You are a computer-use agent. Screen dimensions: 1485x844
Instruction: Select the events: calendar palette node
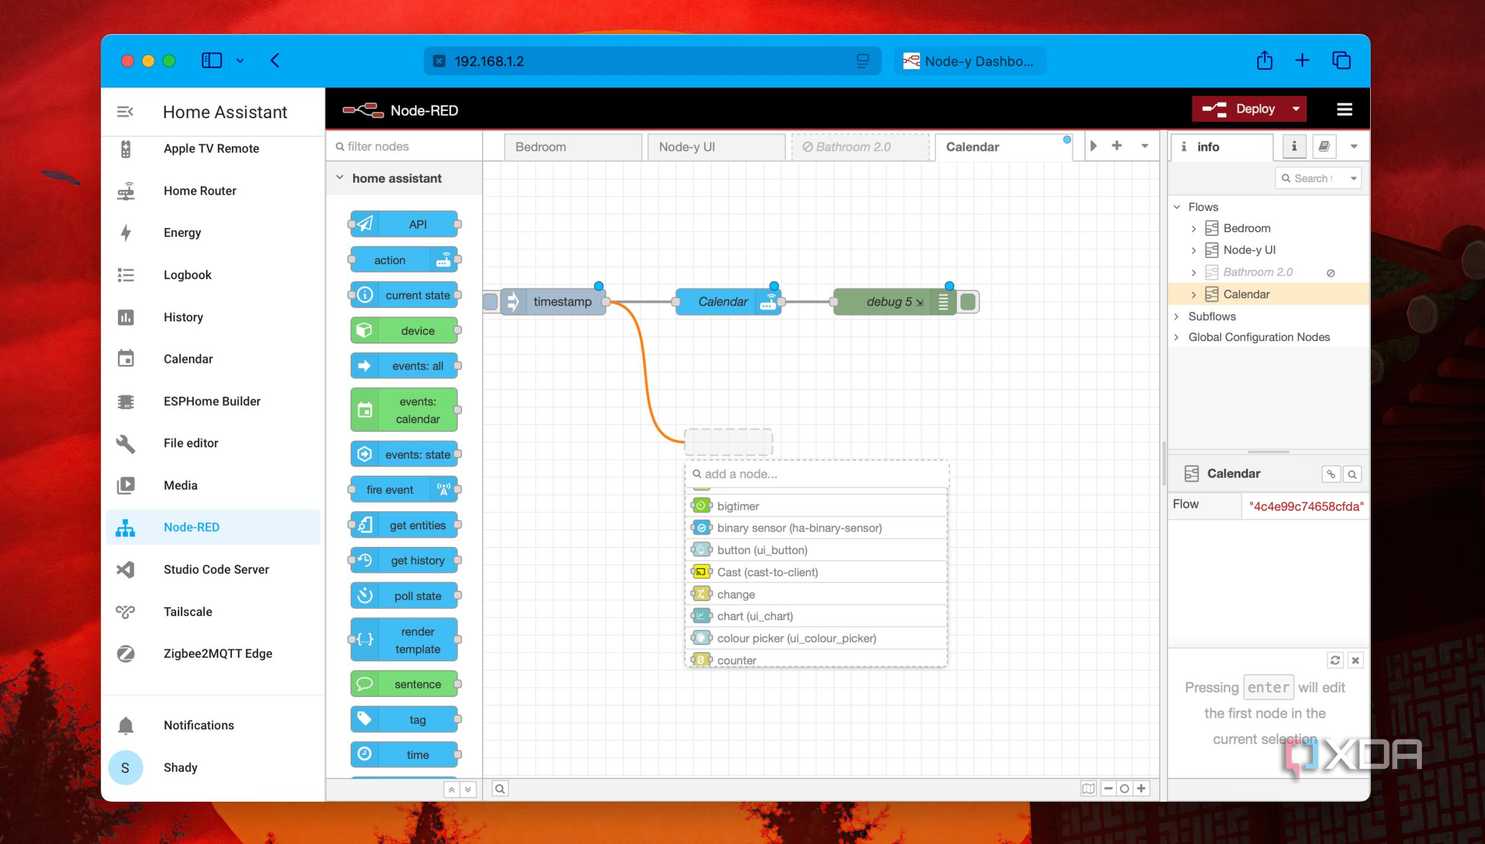404,410
